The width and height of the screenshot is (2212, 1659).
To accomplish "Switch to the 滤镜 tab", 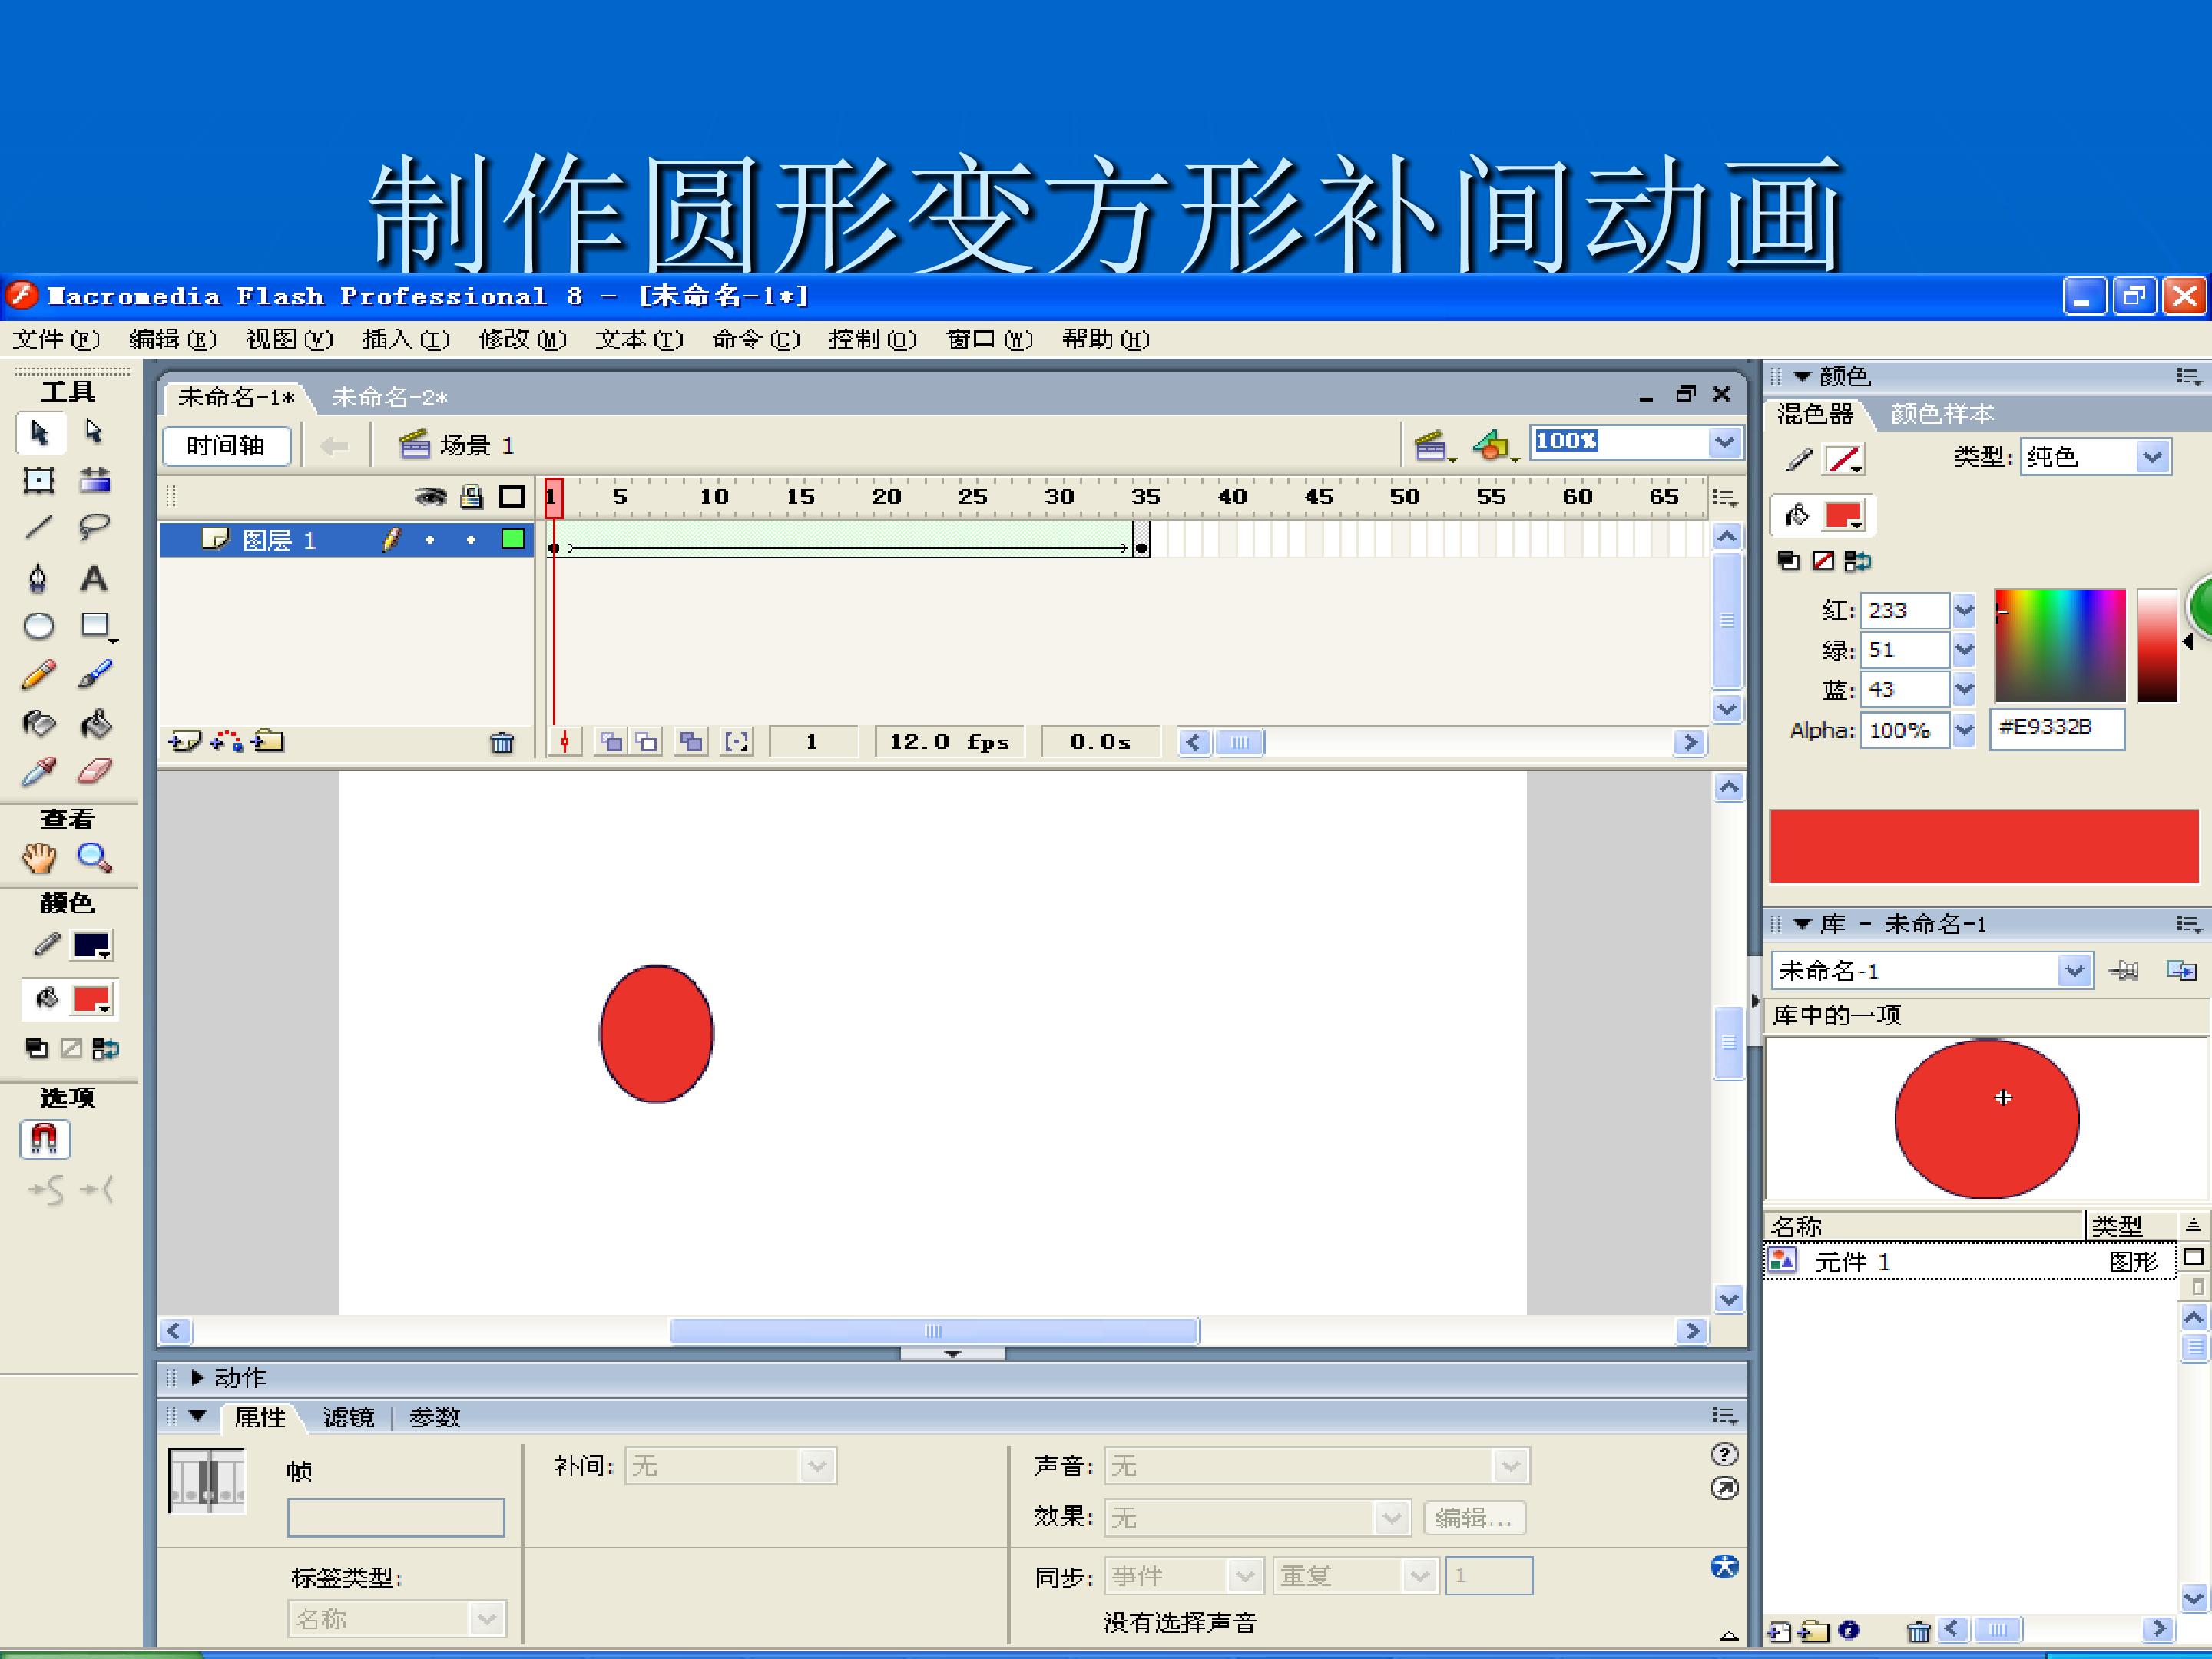I will tap(348, 1417).
